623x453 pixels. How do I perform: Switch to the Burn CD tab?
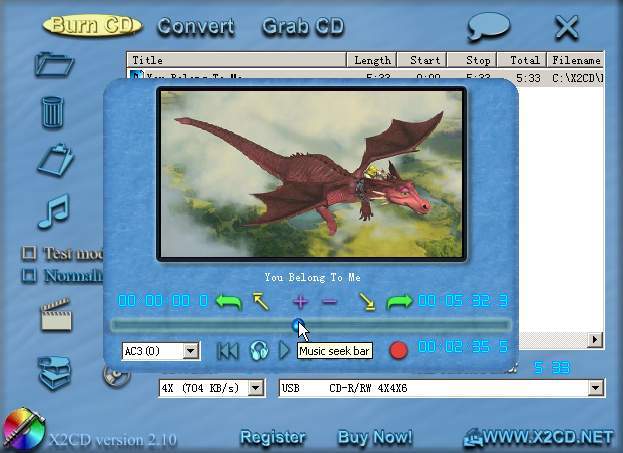[x=92, y=25]
